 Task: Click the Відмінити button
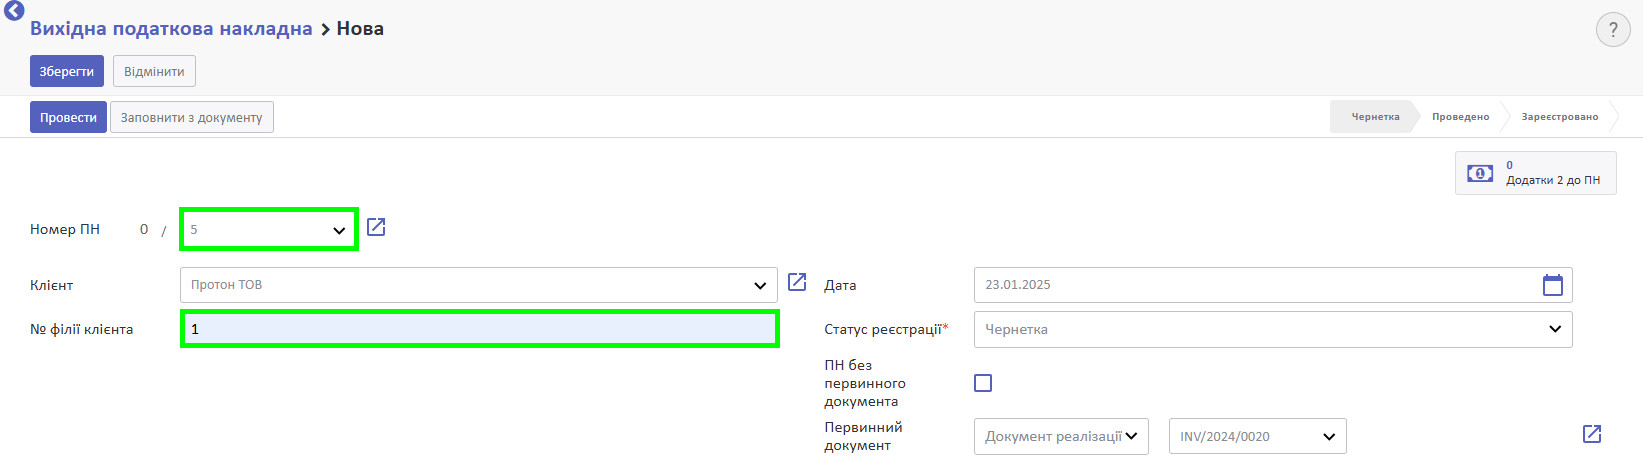tap(154, 72)
